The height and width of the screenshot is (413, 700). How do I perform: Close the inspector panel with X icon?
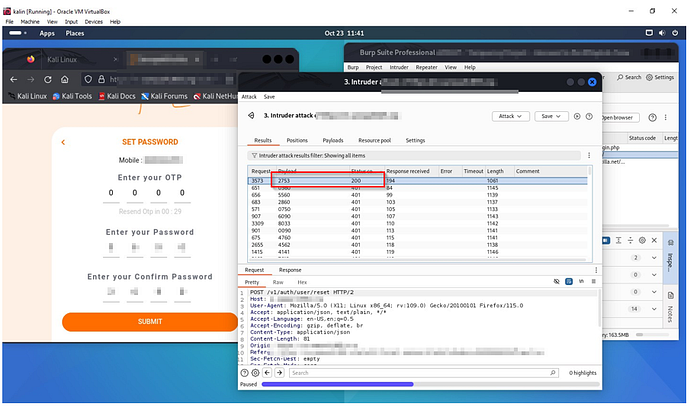654,240
